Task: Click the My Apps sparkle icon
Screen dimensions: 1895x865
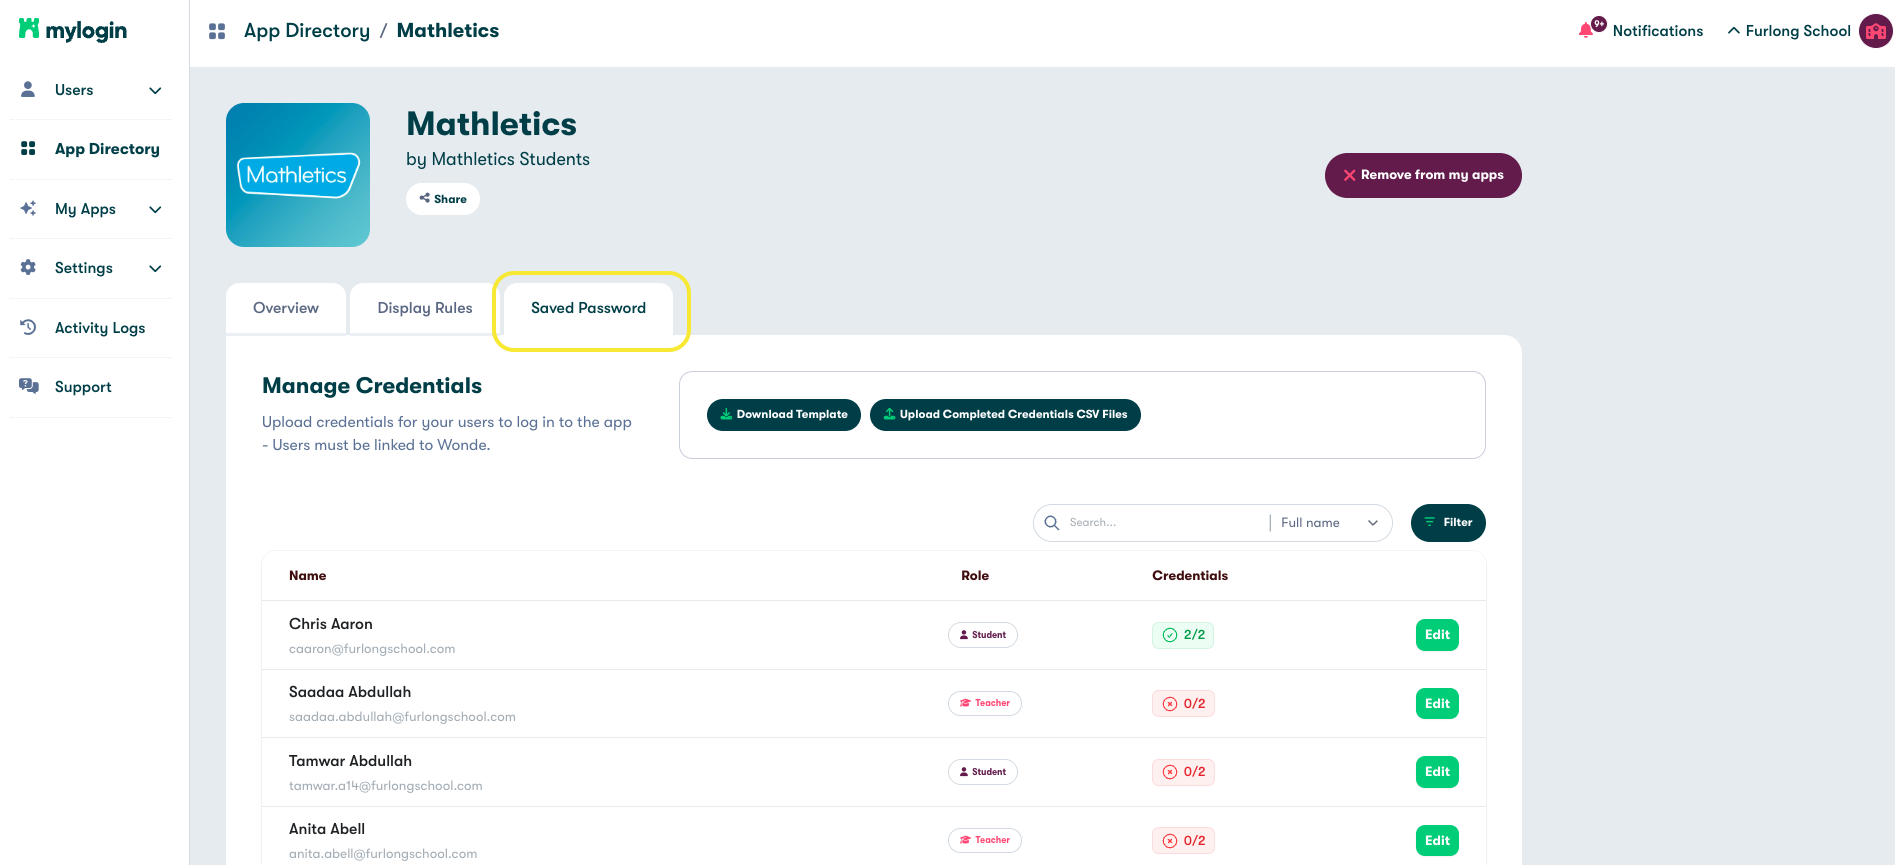Action: 28,208
